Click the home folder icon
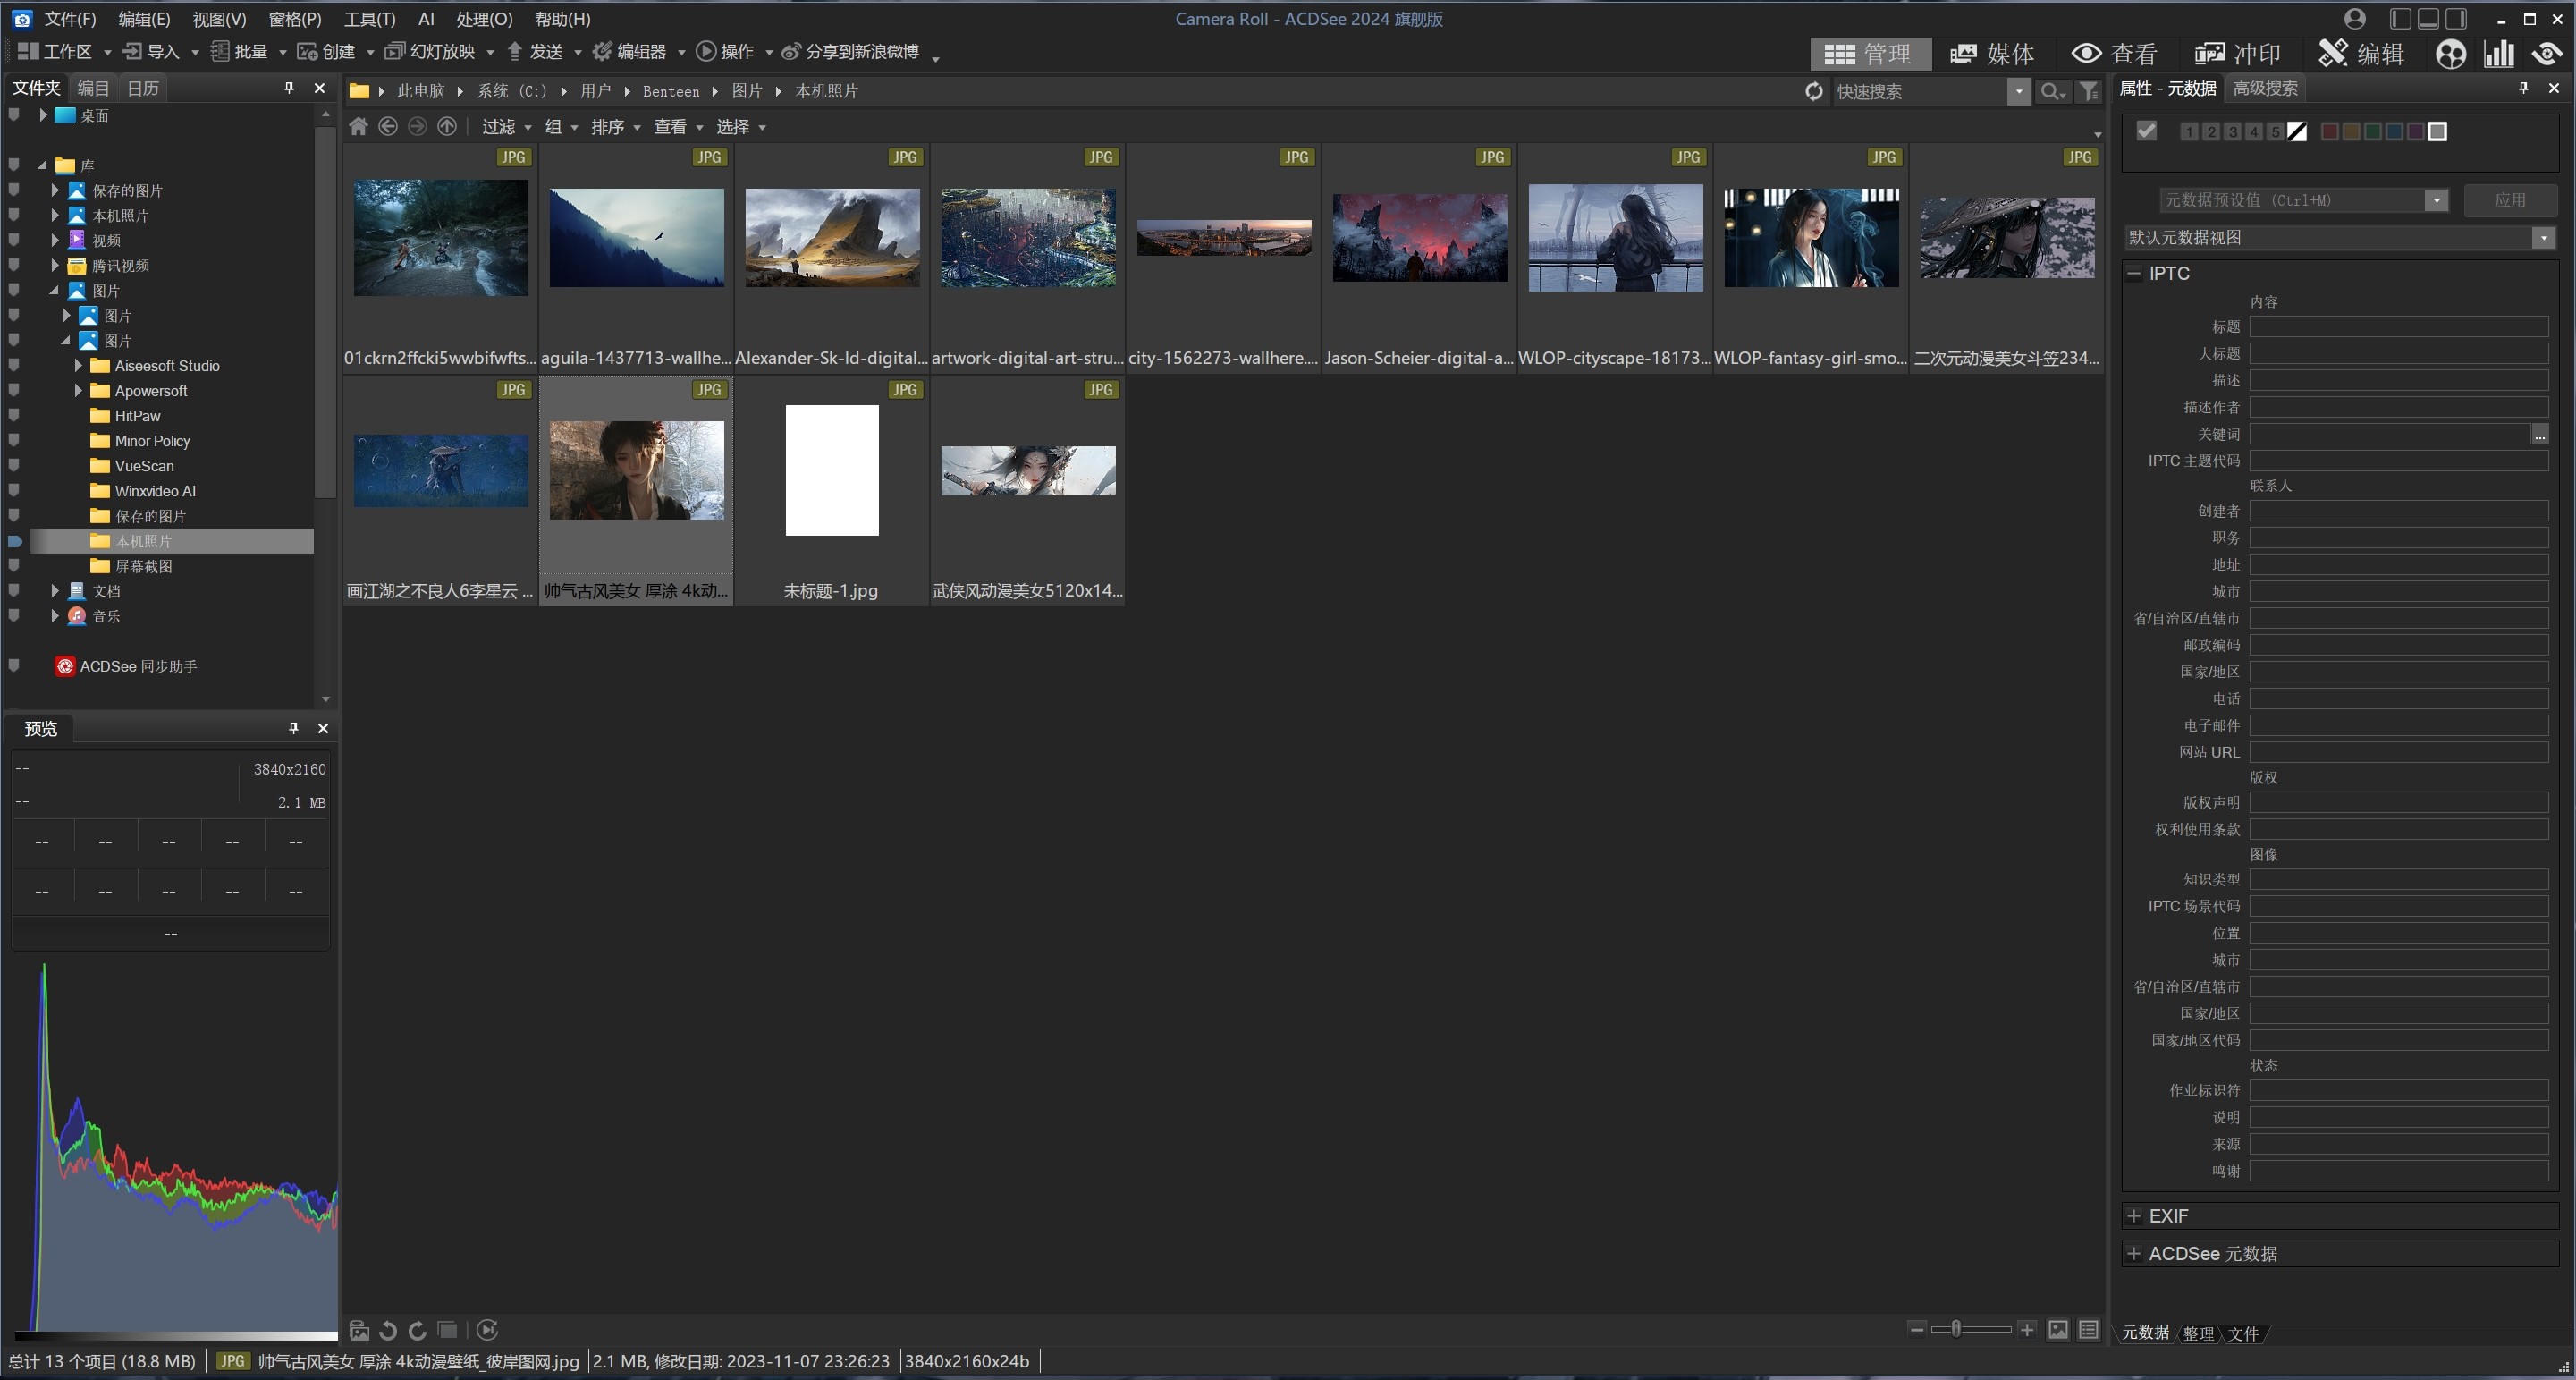The width and height of the screenshot is (2576, 1380). point(358,126)
